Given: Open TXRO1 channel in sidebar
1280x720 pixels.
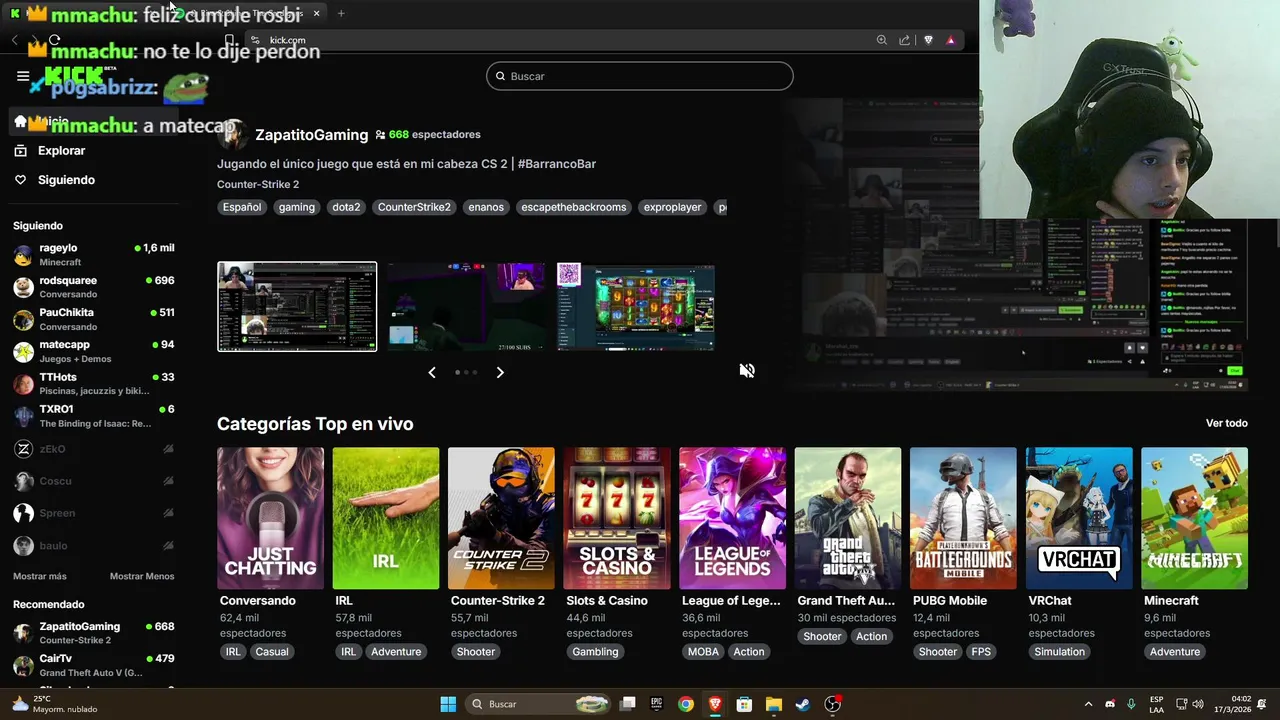Looking at the screenshot, I should coord(94,415).
